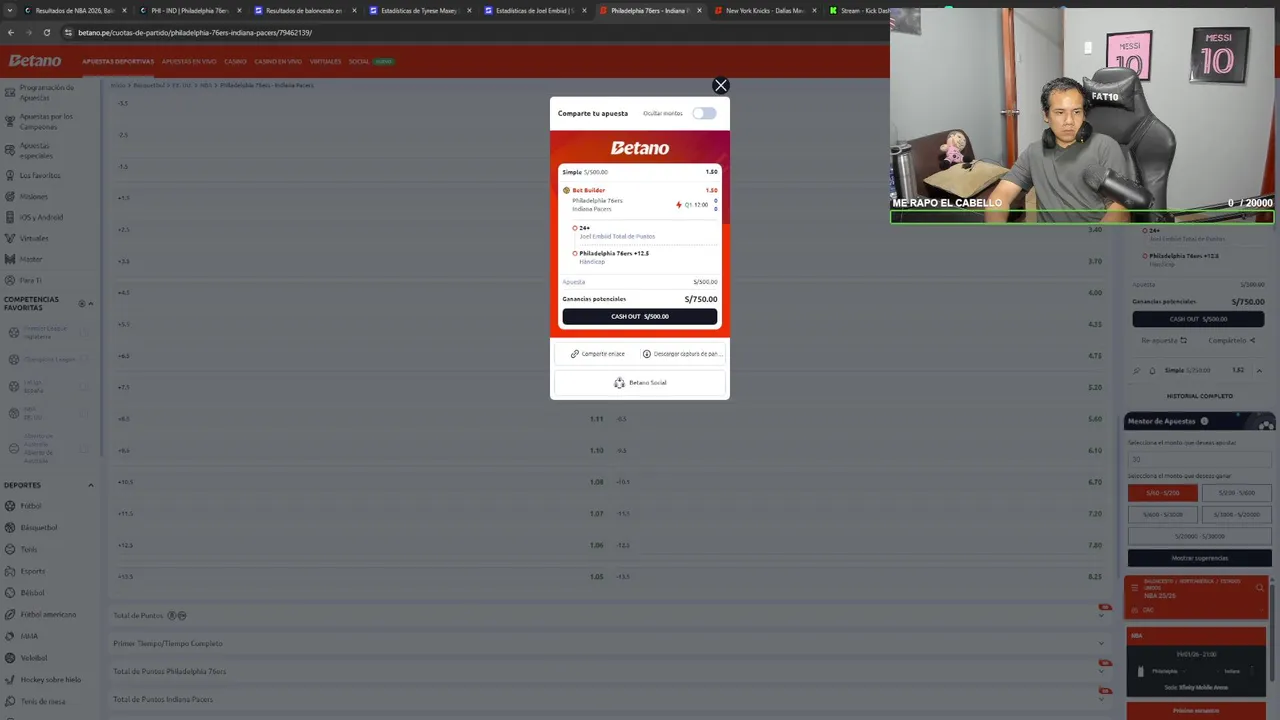Click the browser forward arrow
The image size is (1280, 720).
tap(29, 32)
